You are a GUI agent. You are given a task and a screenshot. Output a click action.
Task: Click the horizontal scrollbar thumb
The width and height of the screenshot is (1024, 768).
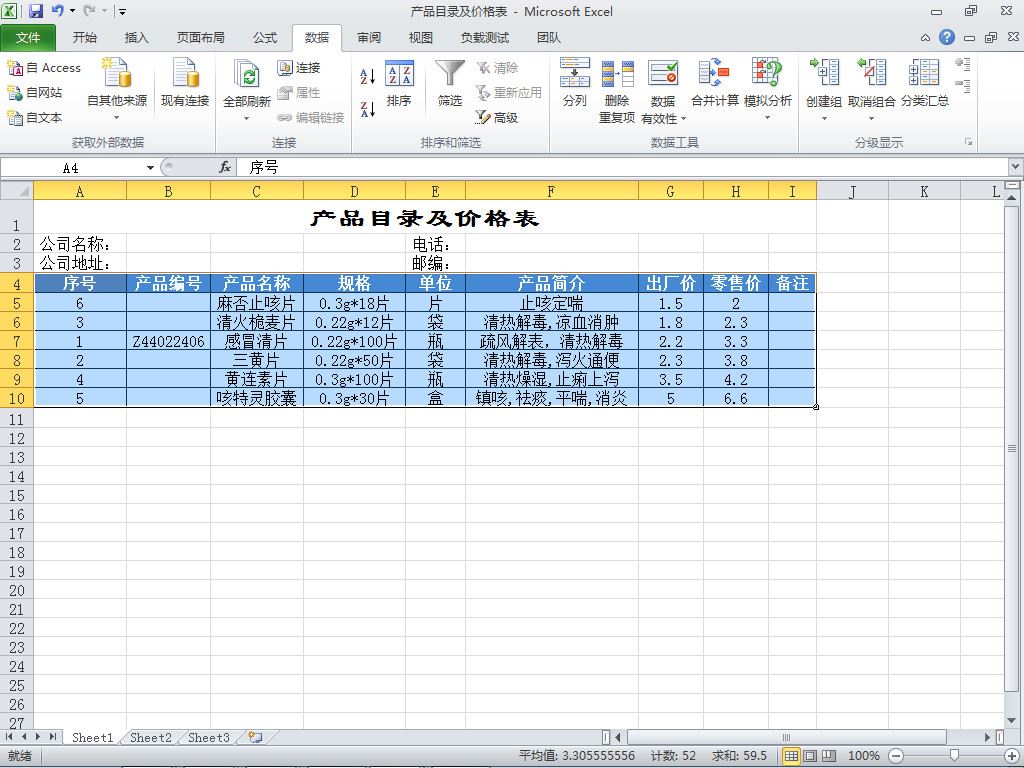(x=786, y=737)
